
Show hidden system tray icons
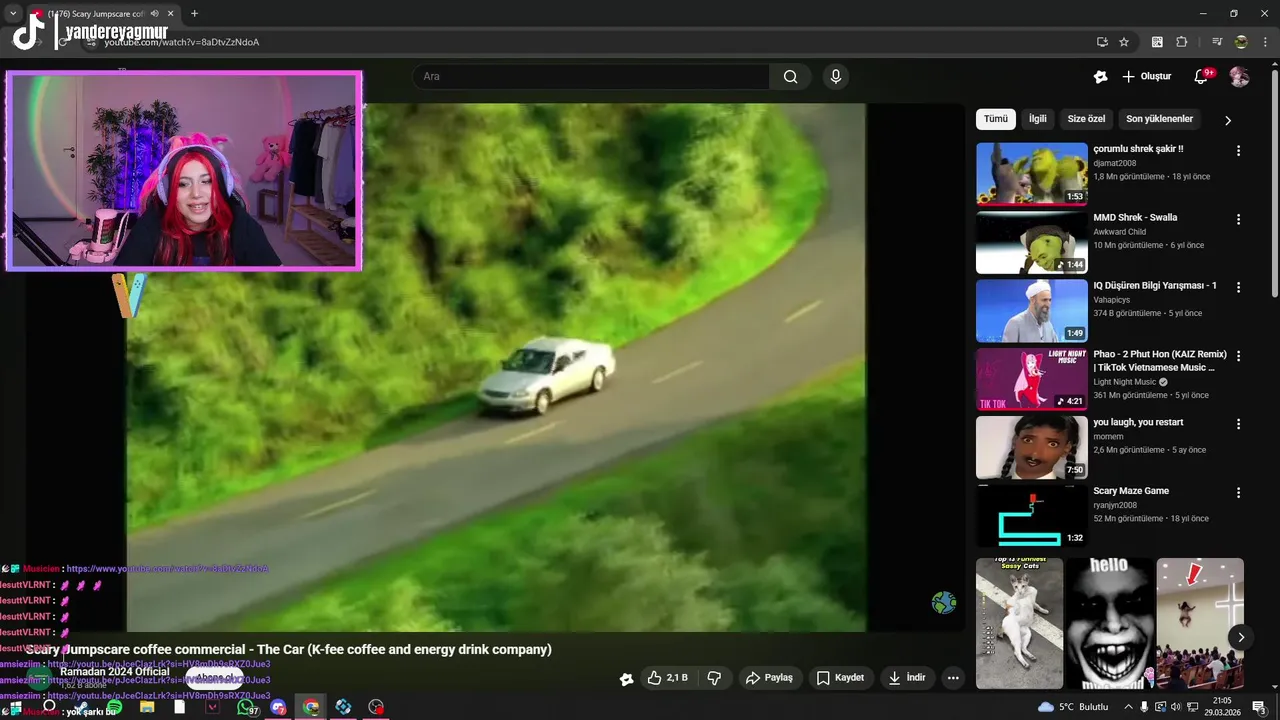(x=1128, y=707)
